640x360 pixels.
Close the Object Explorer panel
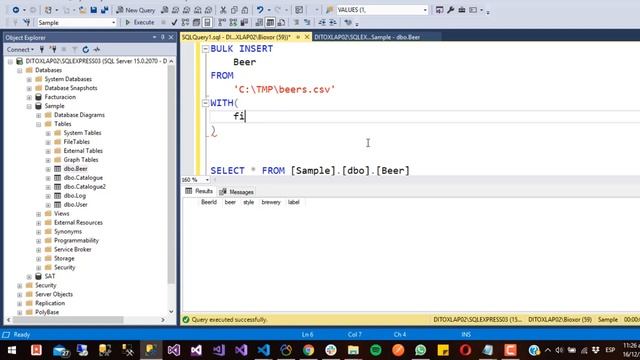[171, 37]
